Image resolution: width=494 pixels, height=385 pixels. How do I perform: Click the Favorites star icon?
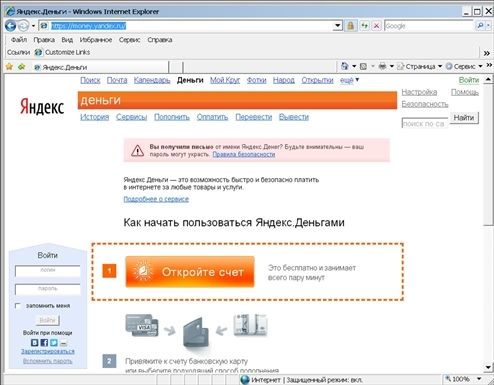[x=9, y=67]
